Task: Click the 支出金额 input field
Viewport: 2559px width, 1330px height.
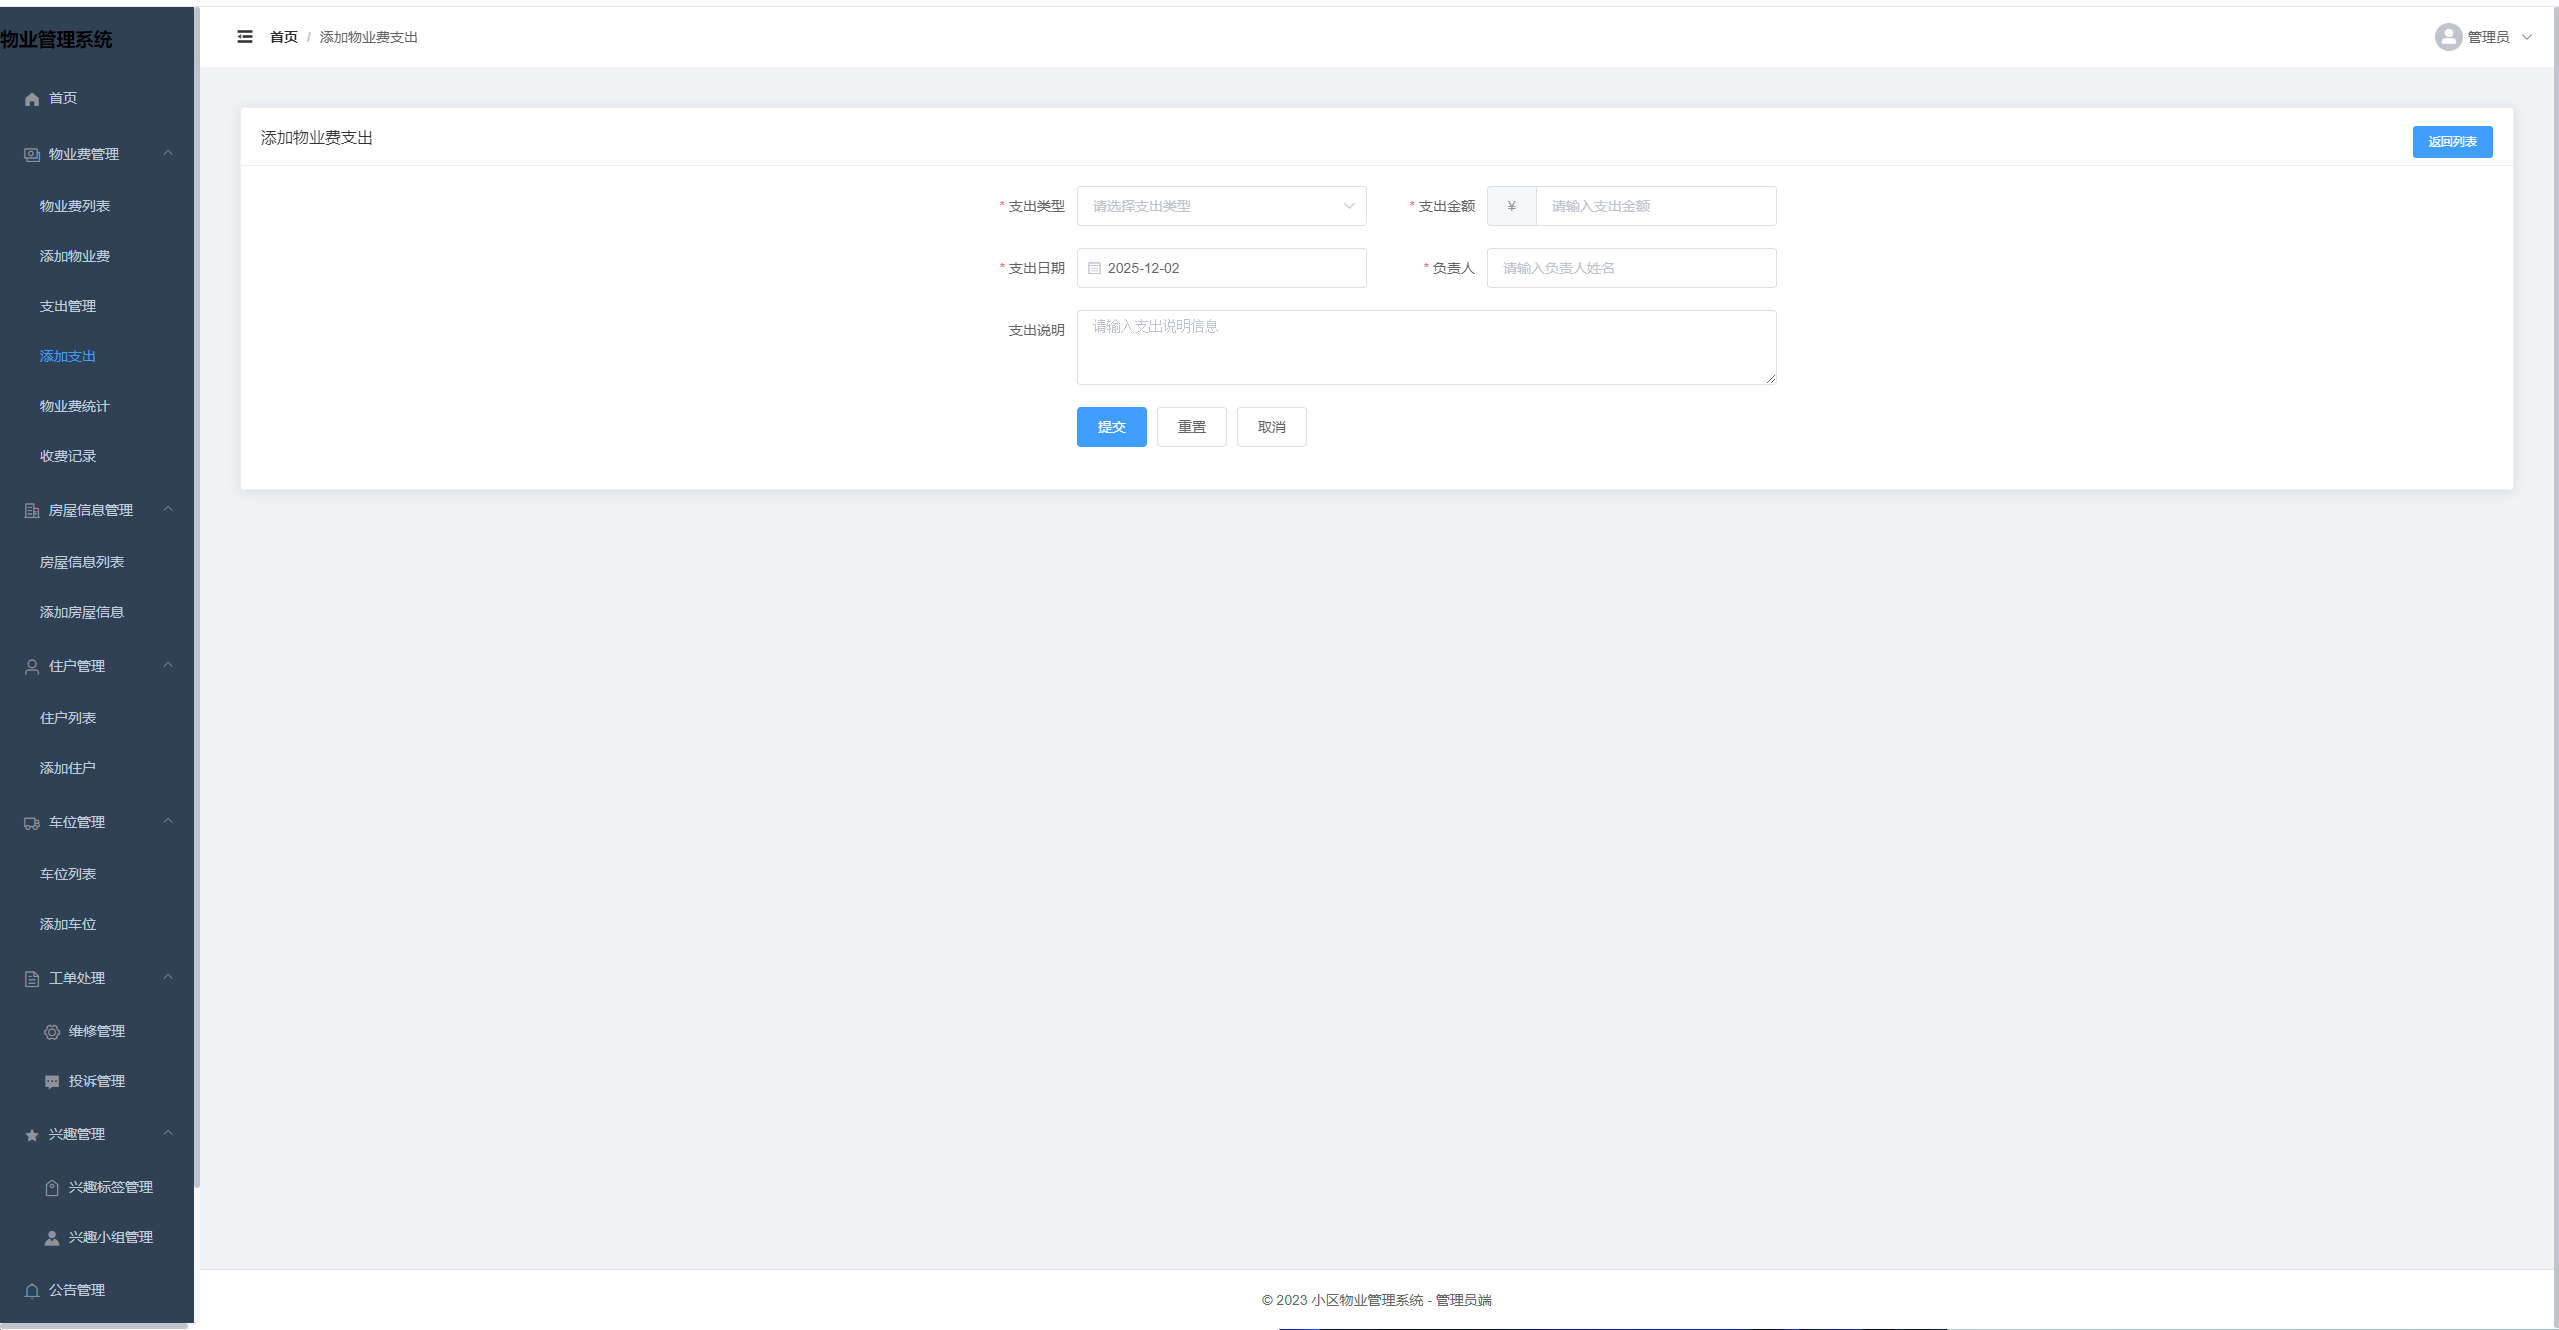Action: pyautogui.click(x=1655, y=206)
